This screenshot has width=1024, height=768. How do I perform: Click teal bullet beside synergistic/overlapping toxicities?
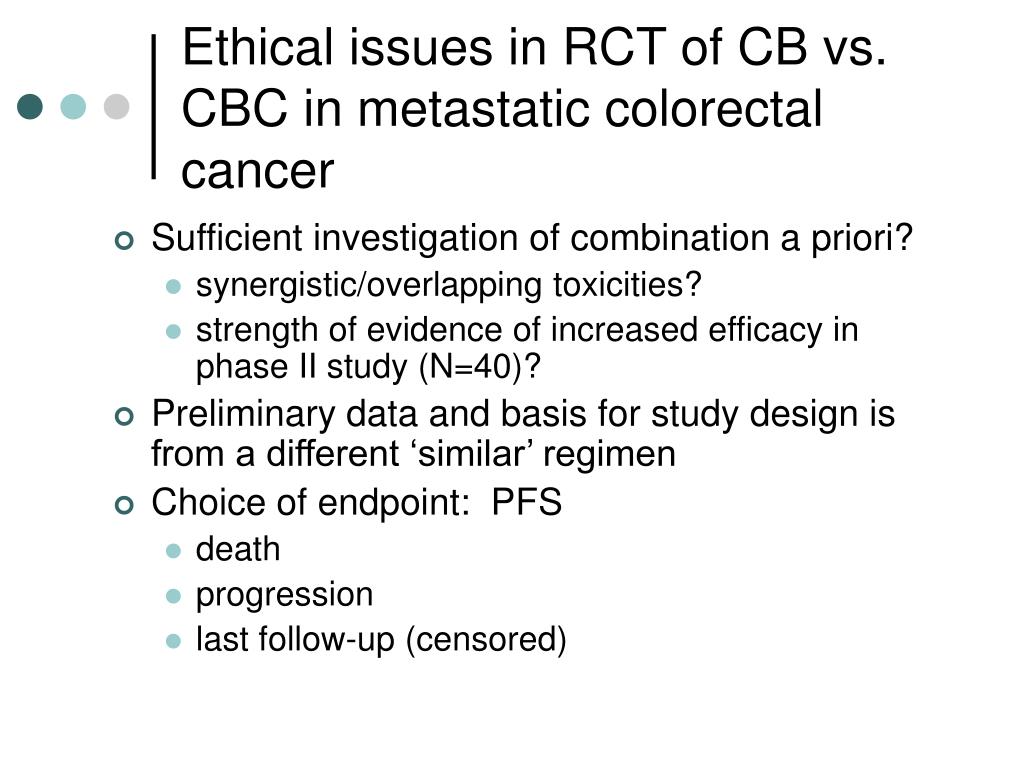(x=173, y=287)
